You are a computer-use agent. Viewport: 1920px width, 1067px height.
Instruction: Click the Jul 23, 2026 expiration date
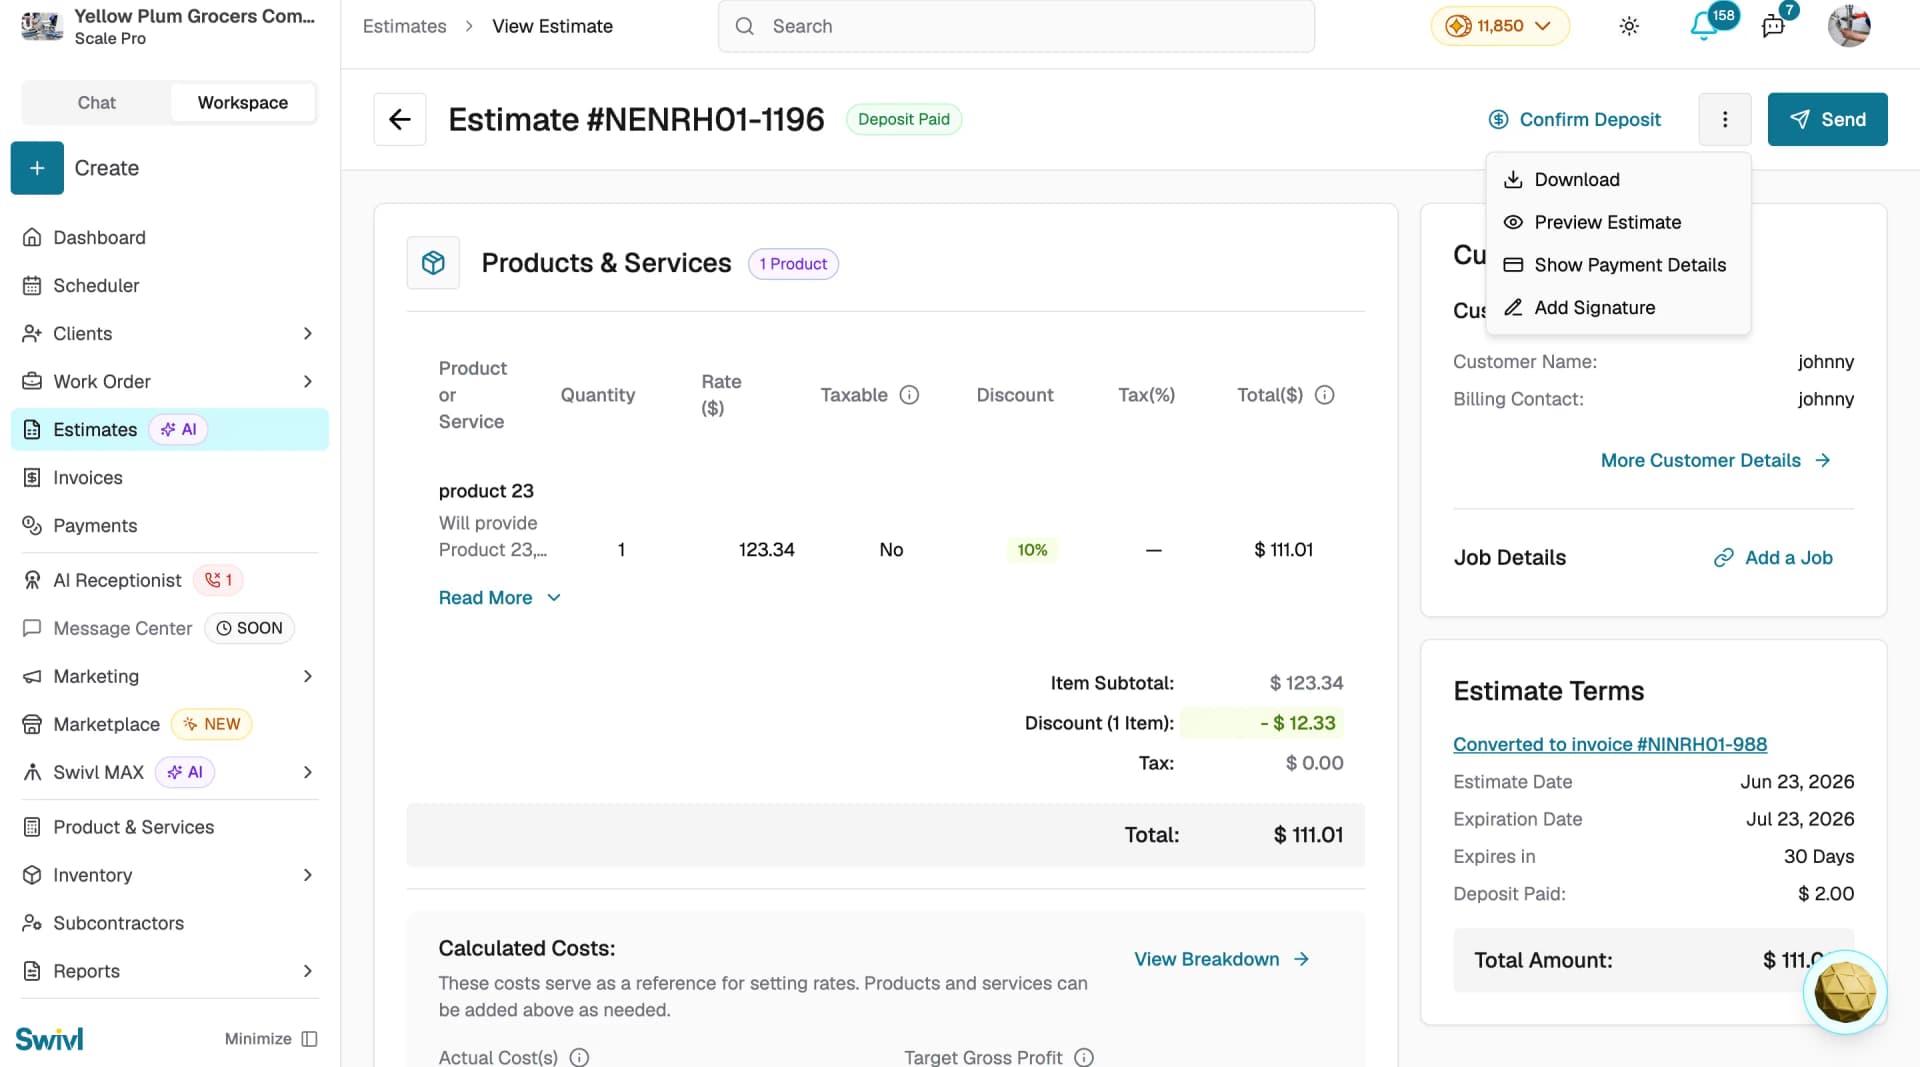pos(1800,819)
